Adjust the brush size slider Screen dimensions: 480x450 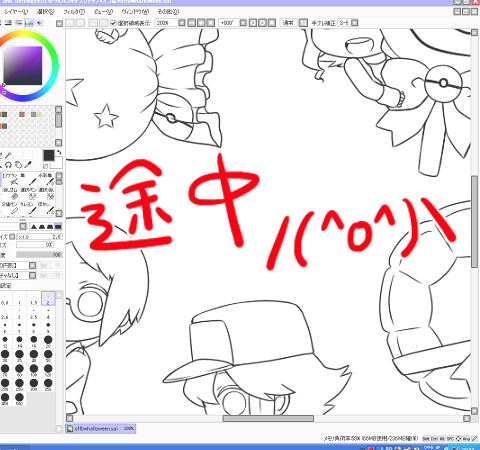pos(40,237)
